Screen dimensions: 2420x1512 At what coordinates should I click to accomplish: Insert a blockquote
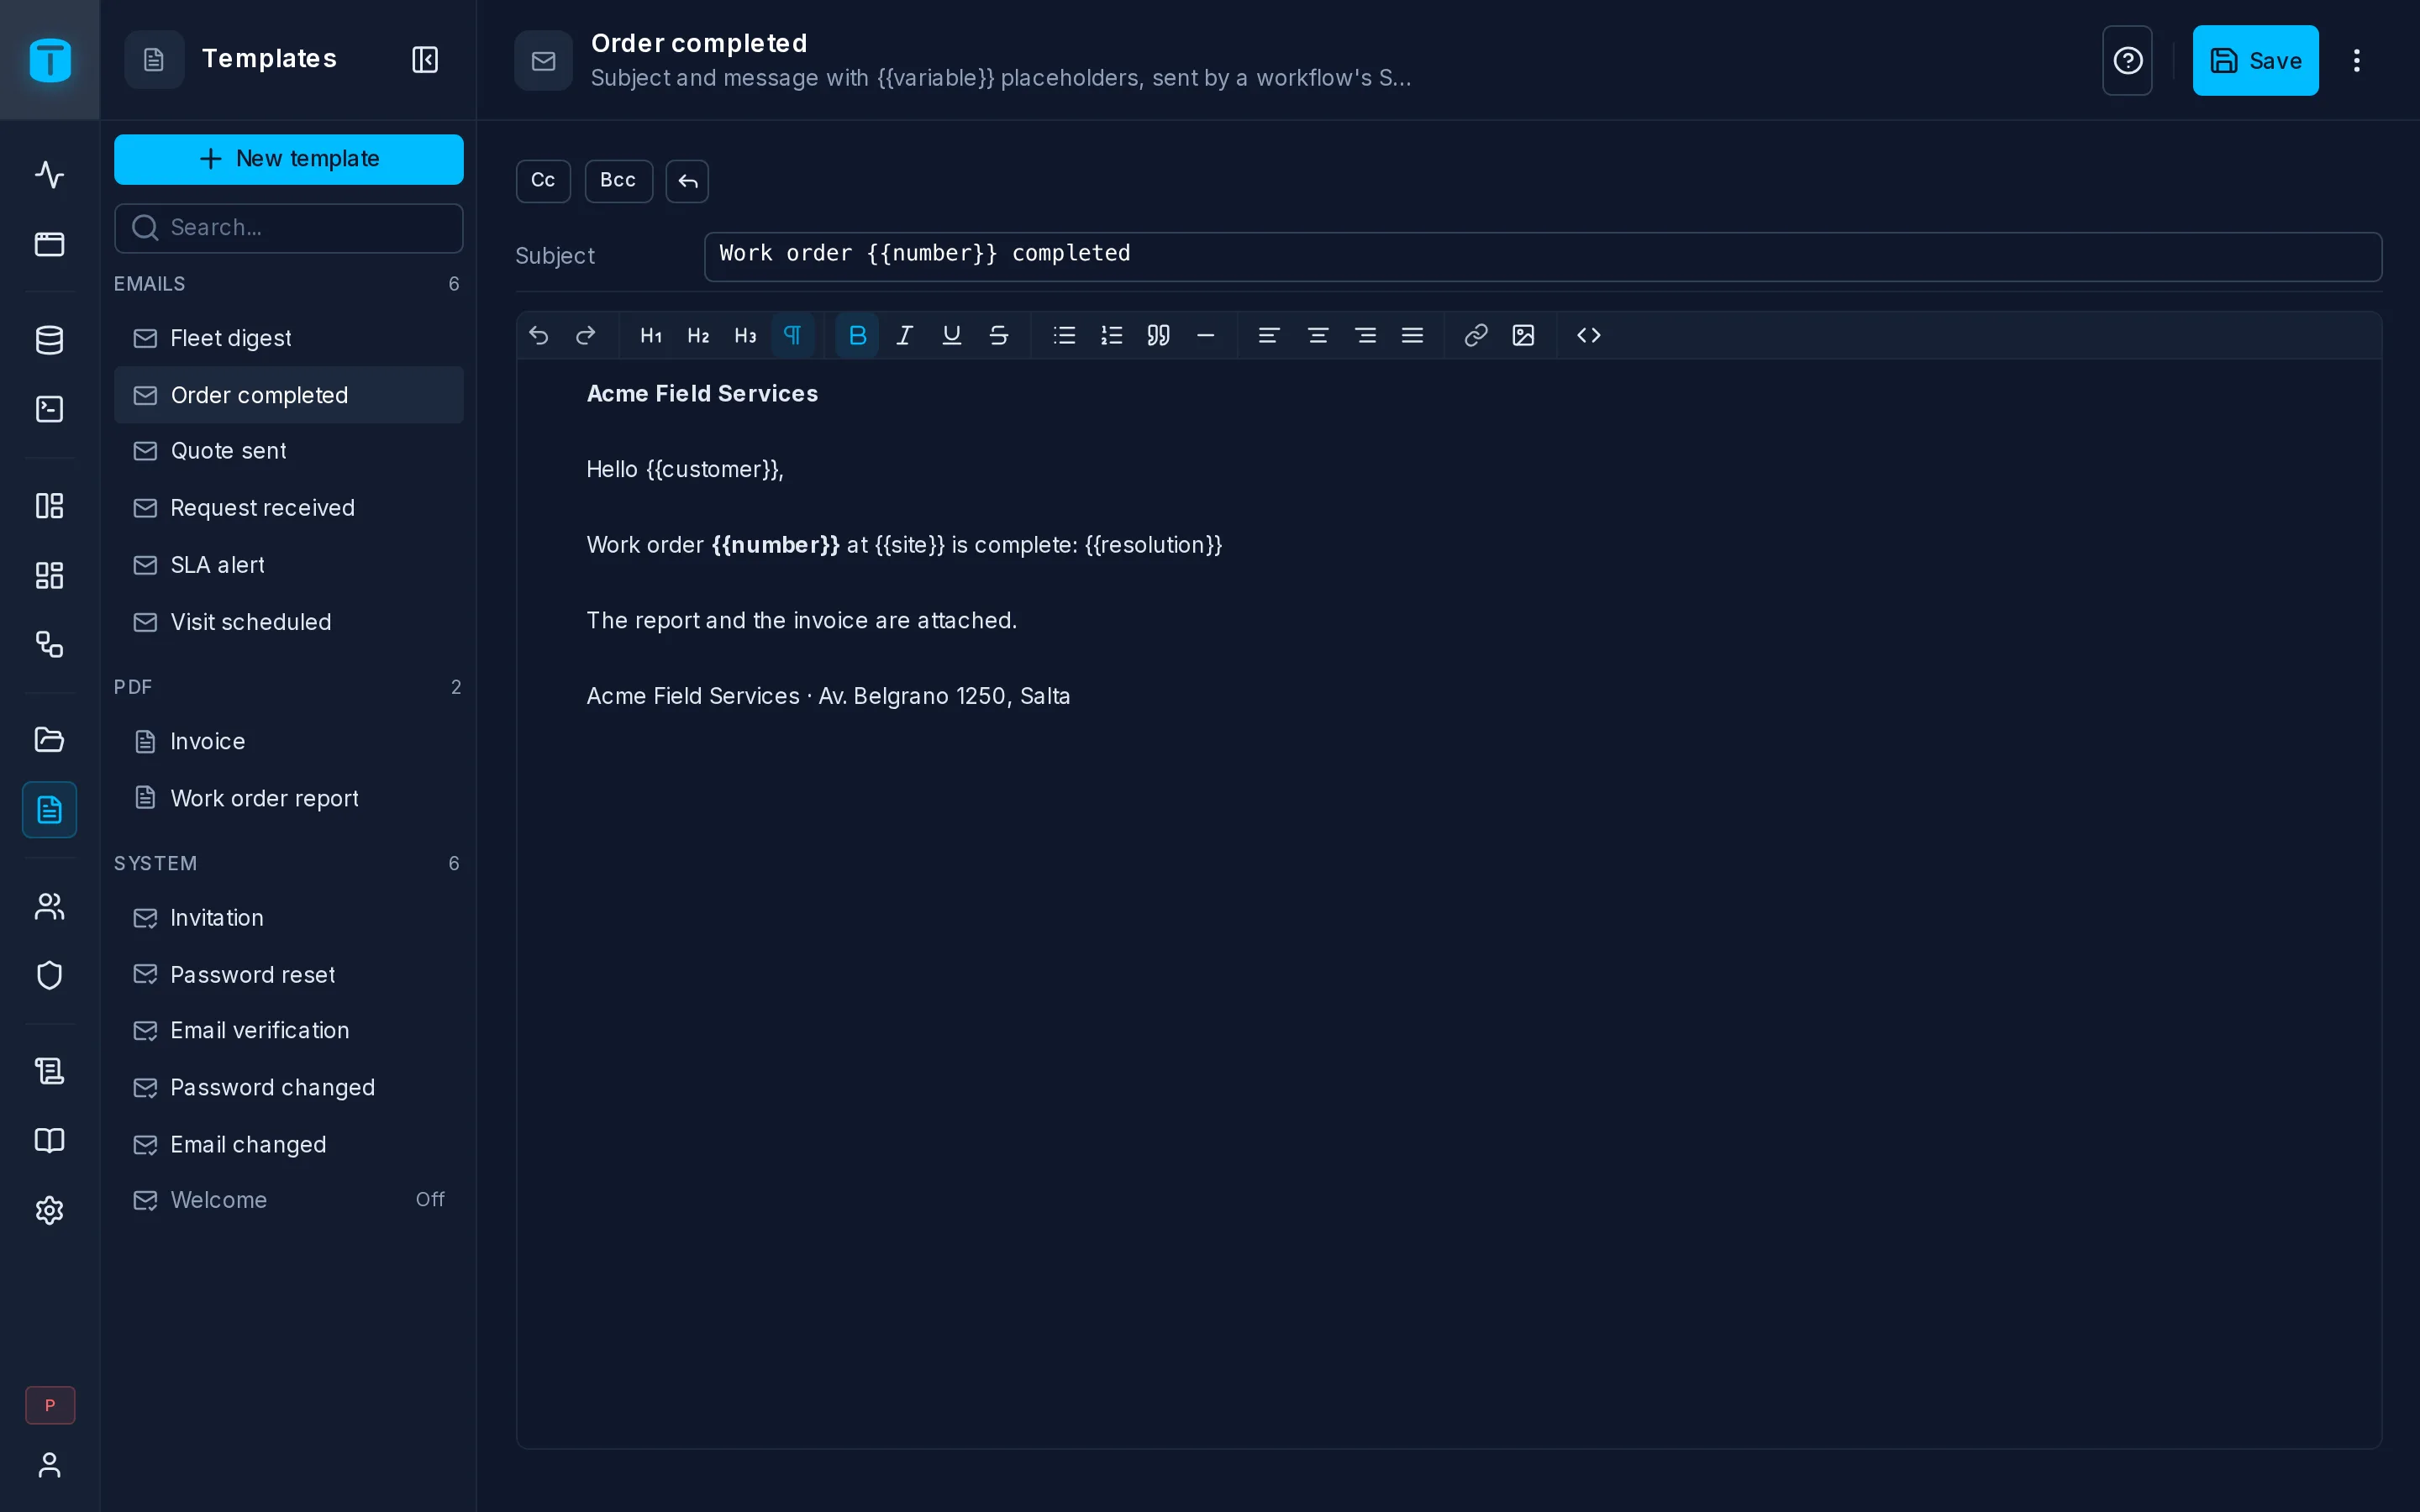pos(1158,335)
